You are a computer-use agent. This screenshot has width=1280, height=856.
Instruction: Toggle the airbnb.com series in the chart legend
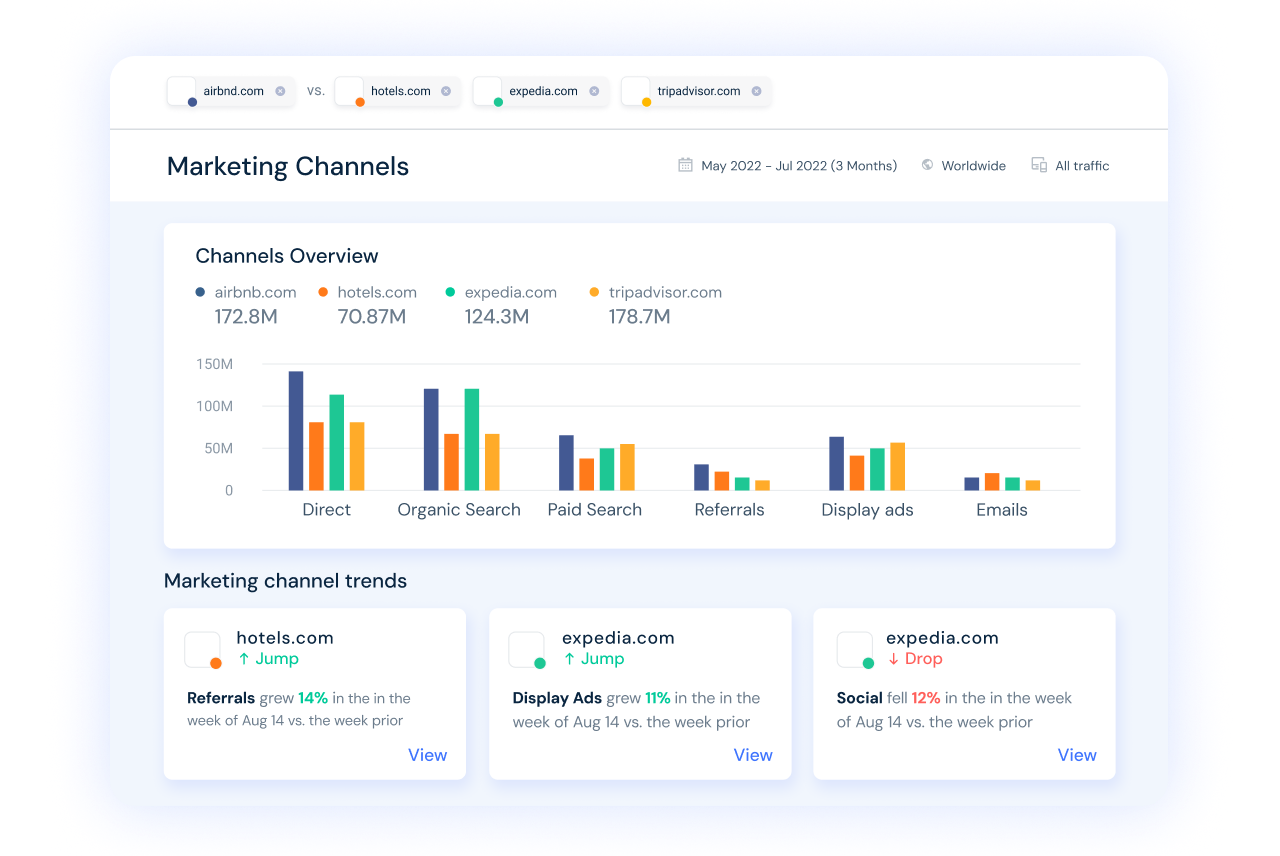[x=255, y=293]
